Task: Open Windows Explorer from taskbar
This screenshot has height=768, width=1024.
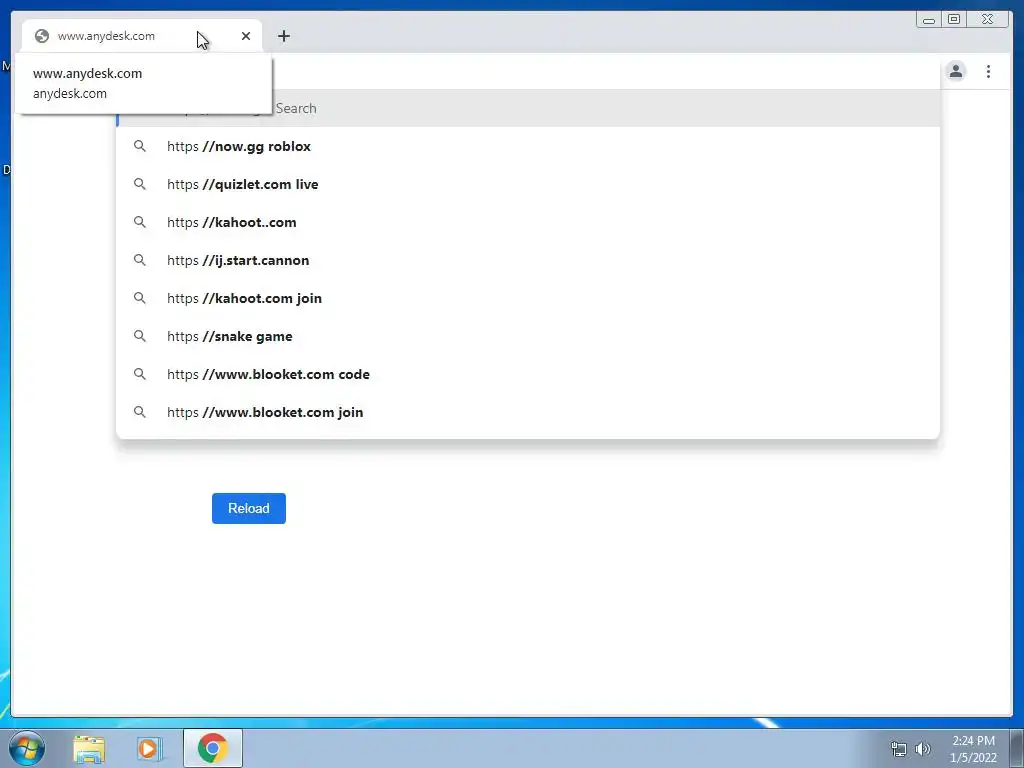Action: coord(89,748)
